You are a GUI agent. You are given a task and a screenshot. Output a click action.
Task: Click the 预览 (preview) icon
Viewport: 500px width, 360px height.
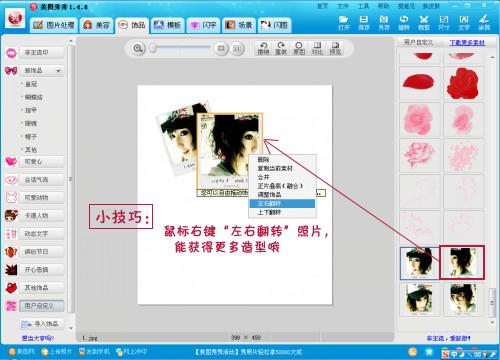click(x=335, y=48)
